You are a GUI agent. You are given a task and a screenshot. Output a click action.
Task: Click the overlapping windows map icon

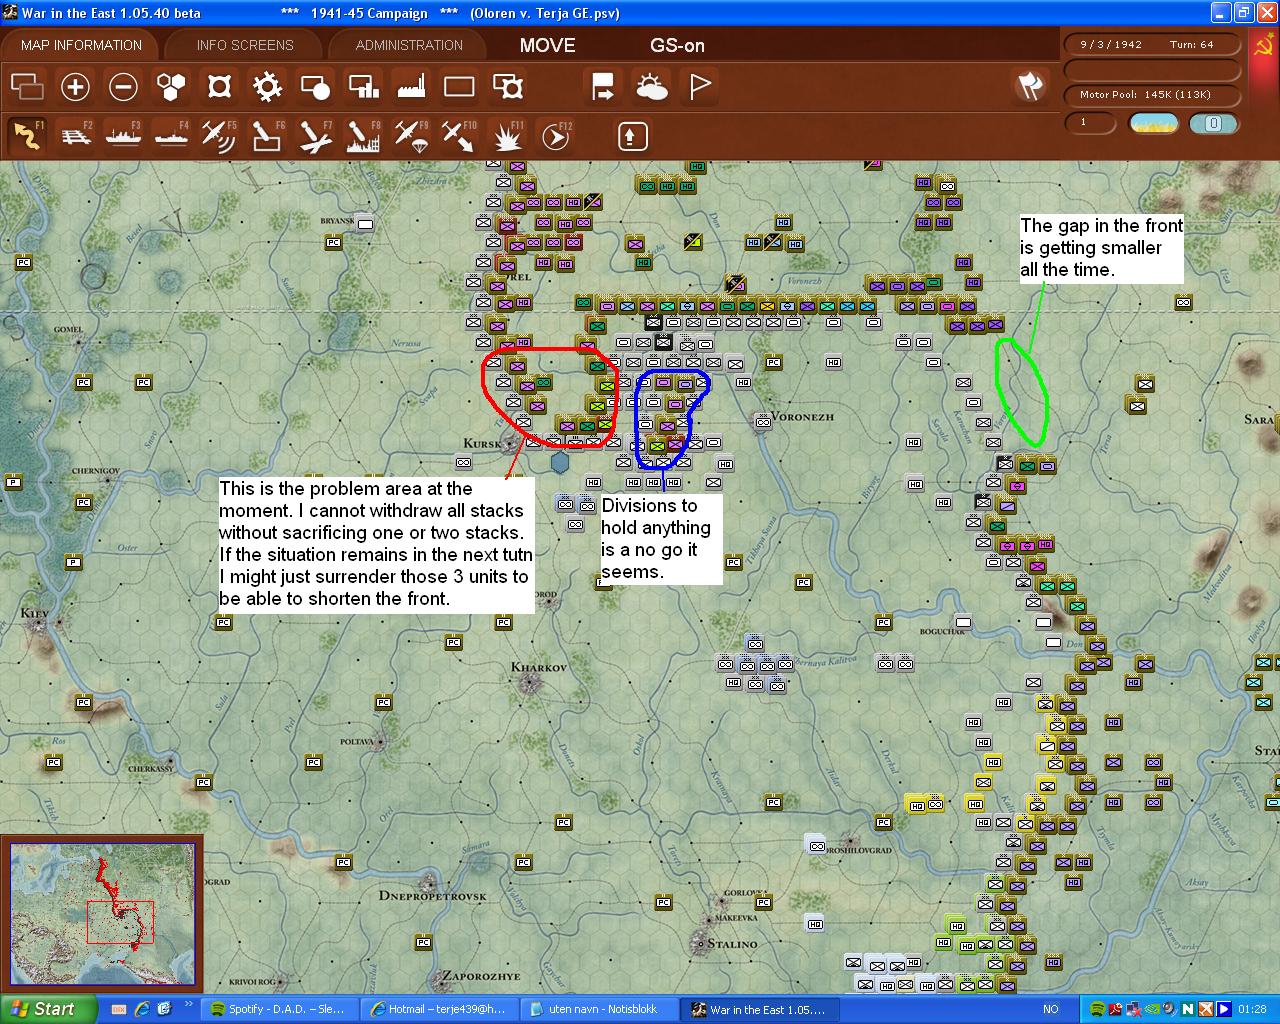pos(27,87)
